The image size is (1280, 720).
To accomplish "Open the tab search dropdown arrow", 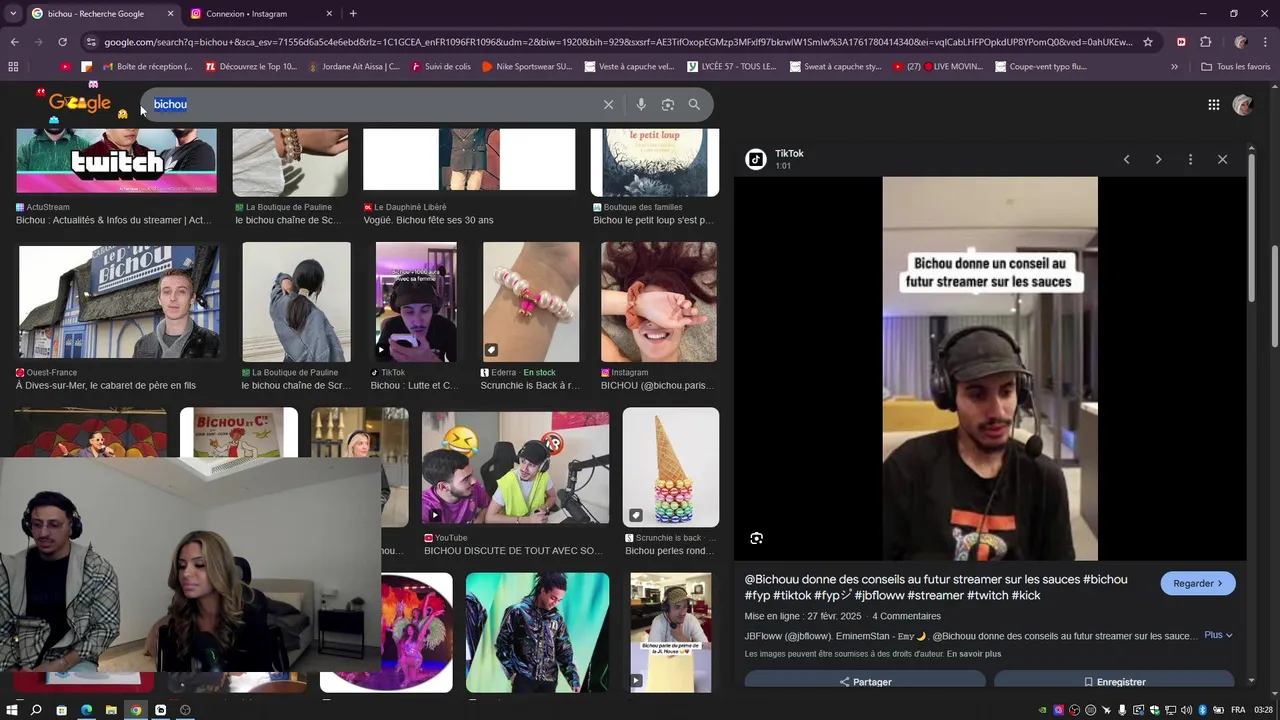I will [11, 13].
